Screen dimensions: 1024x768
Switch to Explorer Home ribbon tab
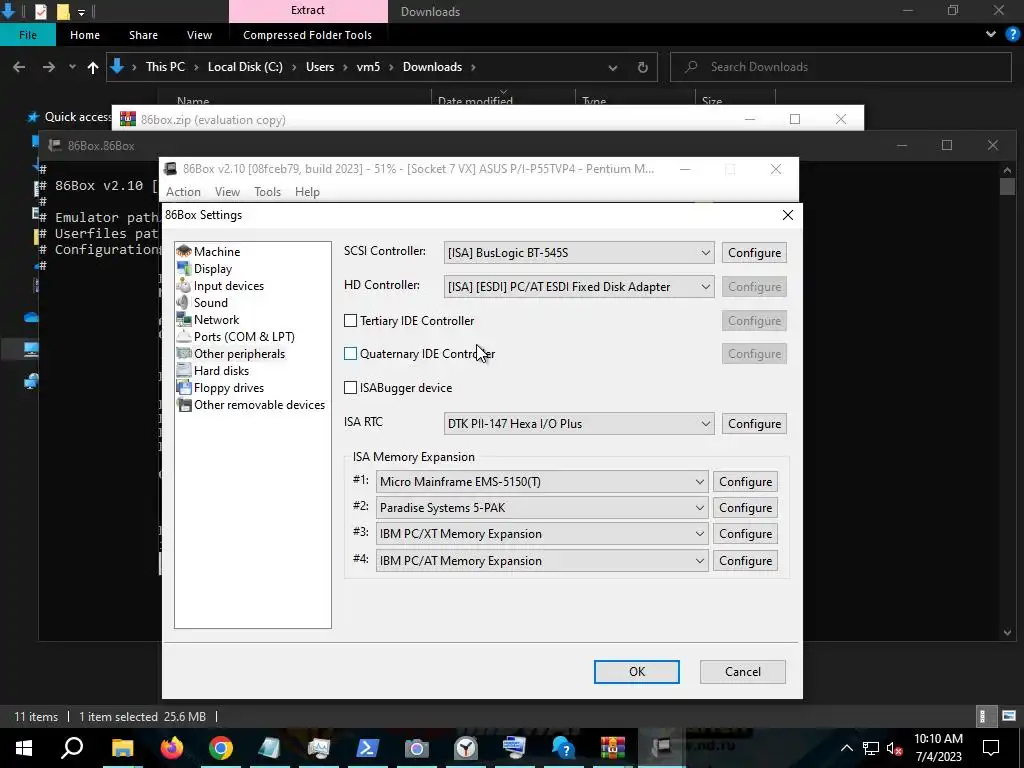click(x=85, y=35)
